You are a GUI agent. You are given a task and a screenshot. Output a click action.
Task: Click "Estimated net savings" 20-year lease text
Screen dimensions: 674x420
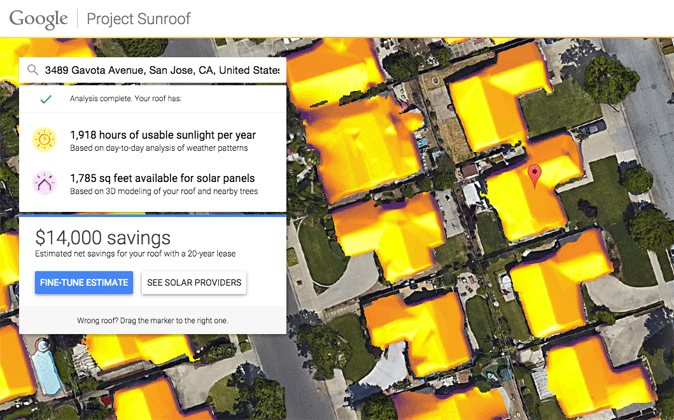pos(135,254)
